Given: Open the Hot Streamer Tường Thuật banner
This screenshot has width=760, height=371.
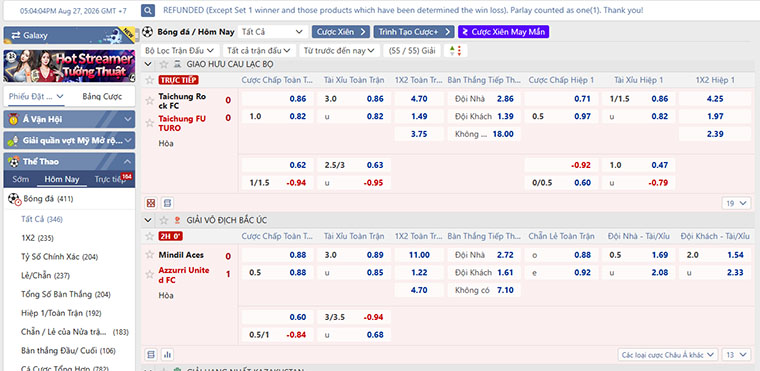Looking at the screenshot, I should pos(69,66).
